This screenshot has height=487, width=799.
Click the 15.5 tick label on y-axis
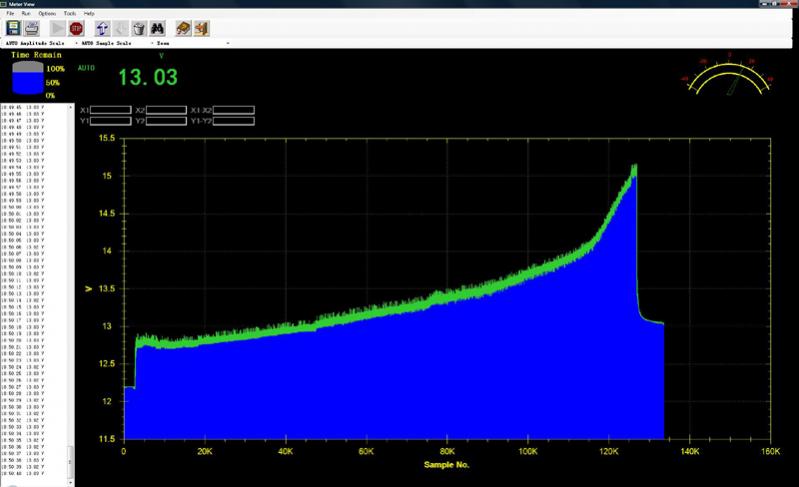106,138
